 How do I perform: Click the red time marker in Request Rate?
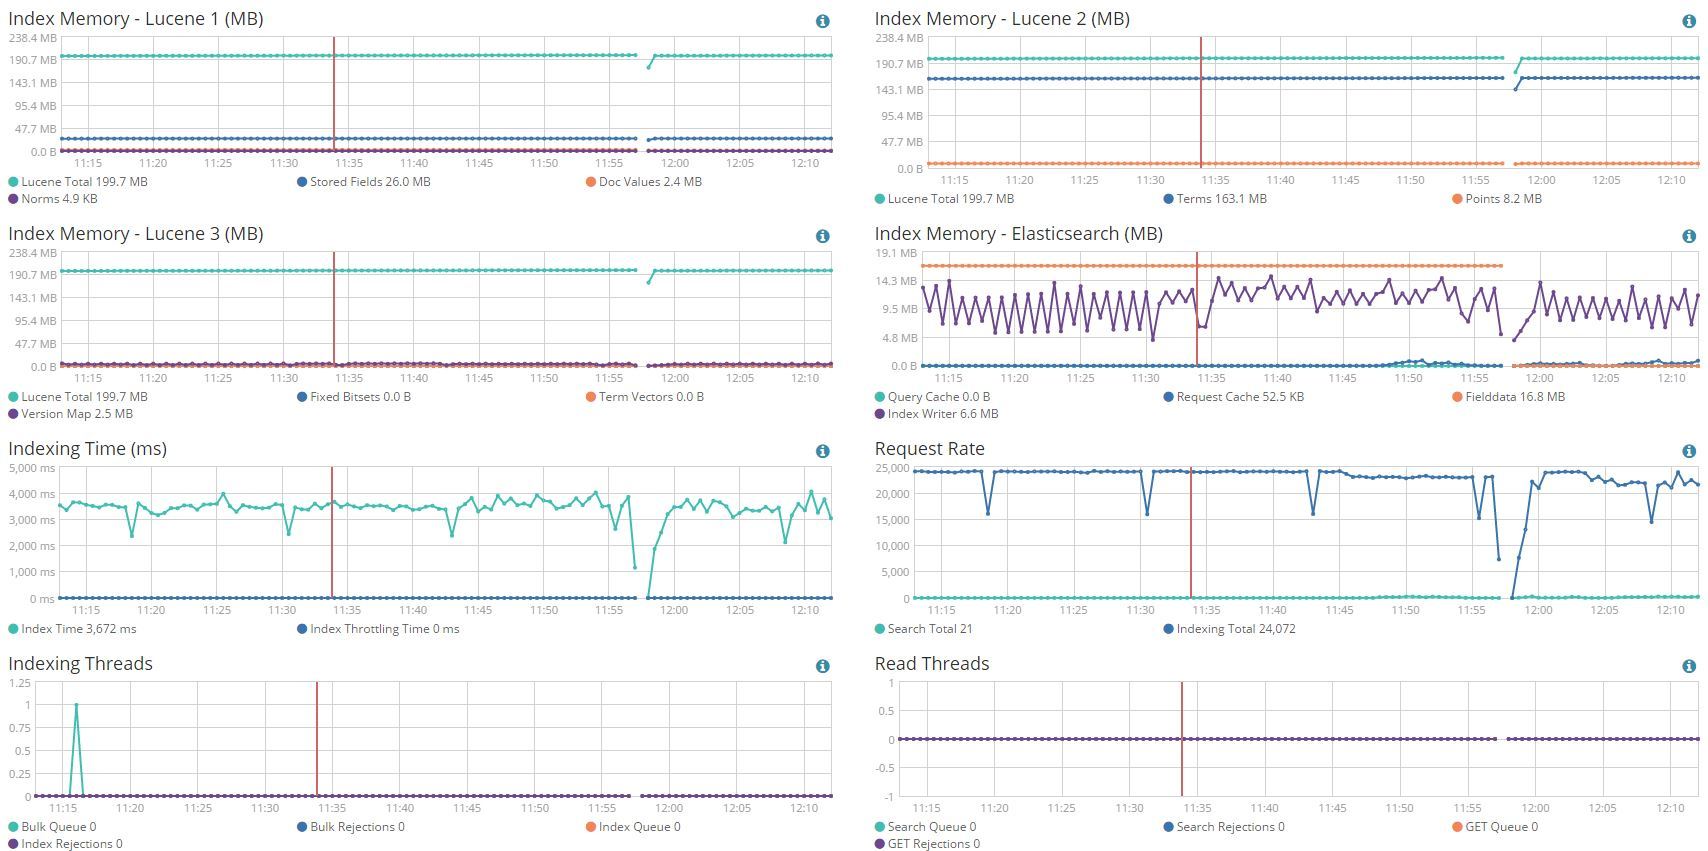[x=1191, y=533]
